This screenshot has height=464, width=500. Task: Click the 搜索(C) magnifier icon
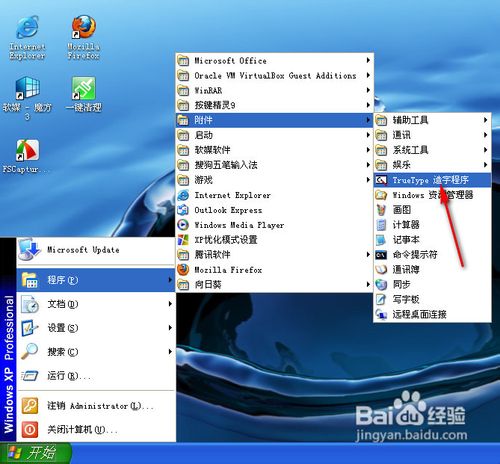coord(30,351)
